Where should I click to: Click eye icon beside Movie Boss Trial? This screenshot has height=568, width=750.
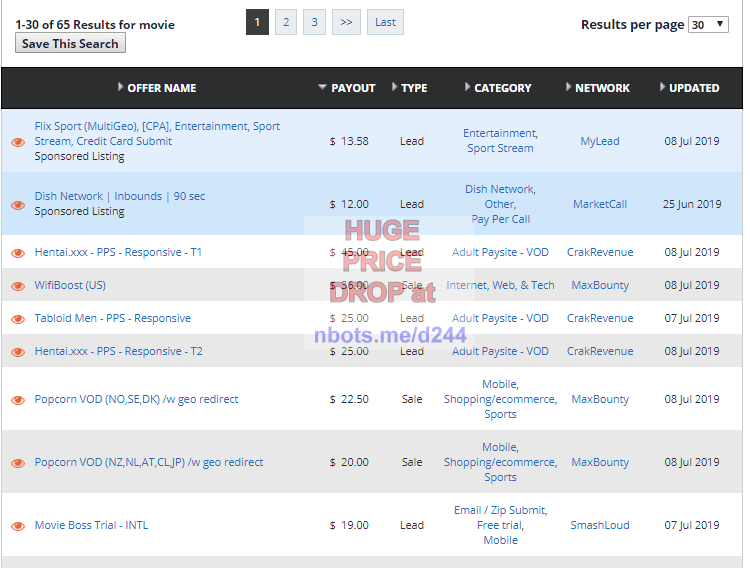[x=18, y=526]
